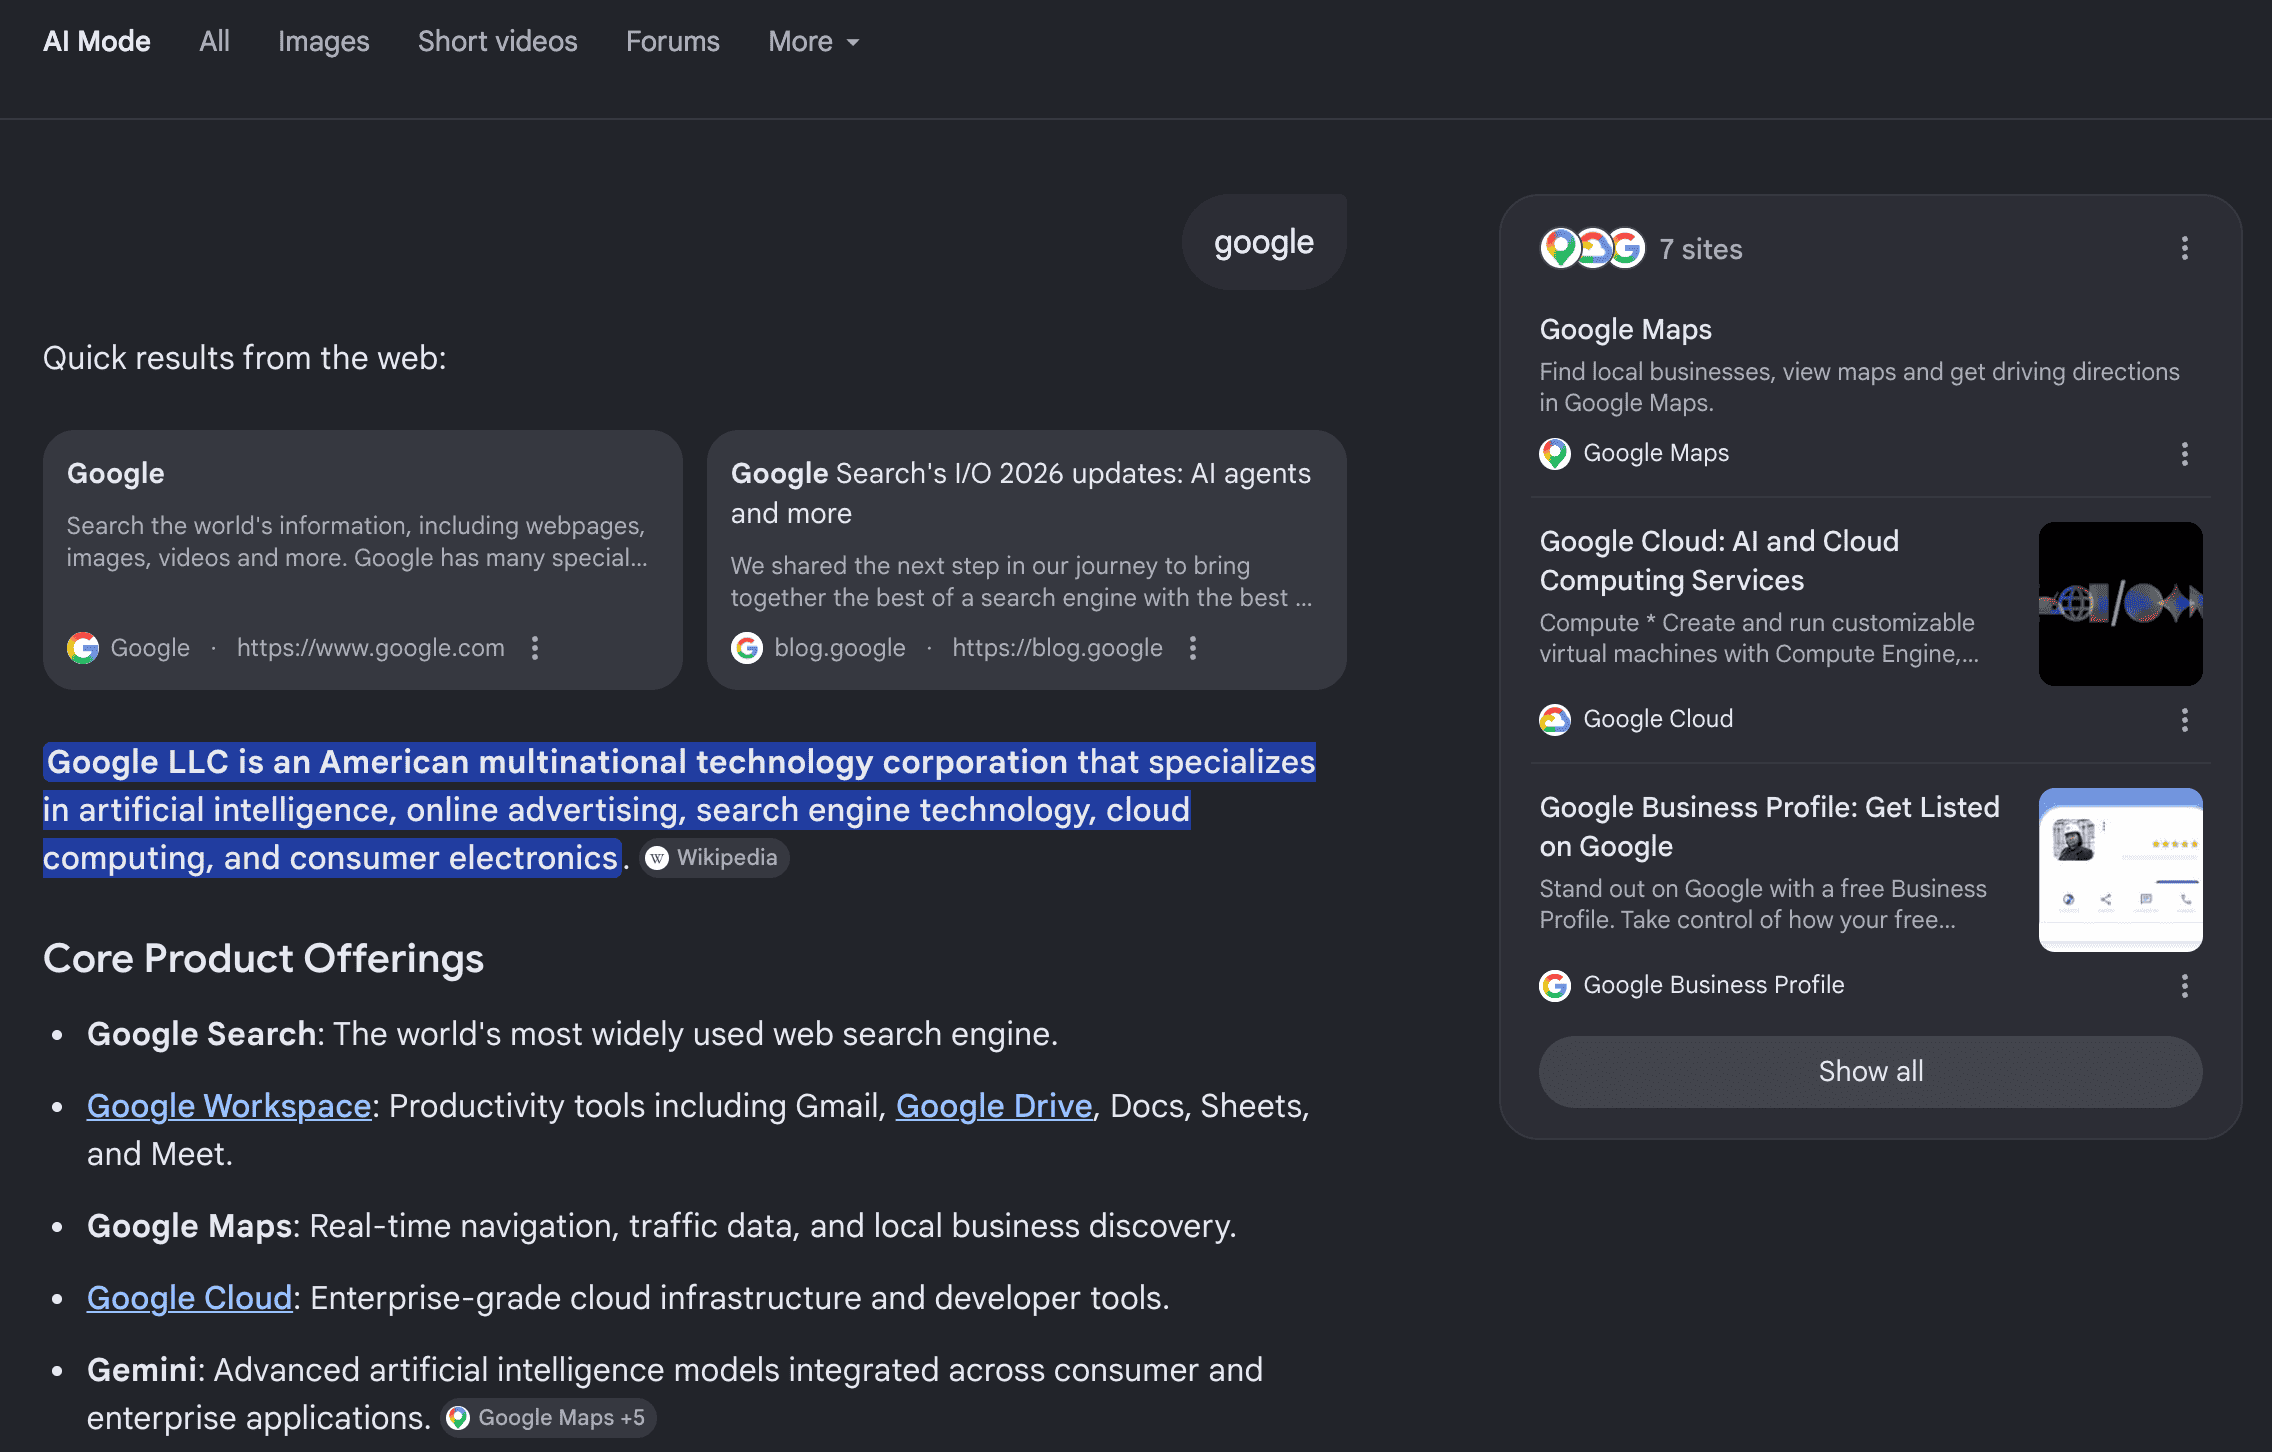Follow the Google Drive link
Viewport: 2272px width, 1452px height.
[994, 1106]
